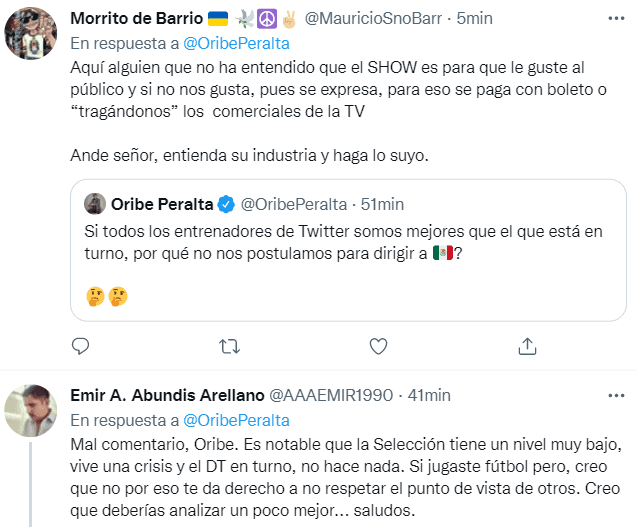
Task: Click the reply icon under Morrito's tweet
Action: point(82,347)
